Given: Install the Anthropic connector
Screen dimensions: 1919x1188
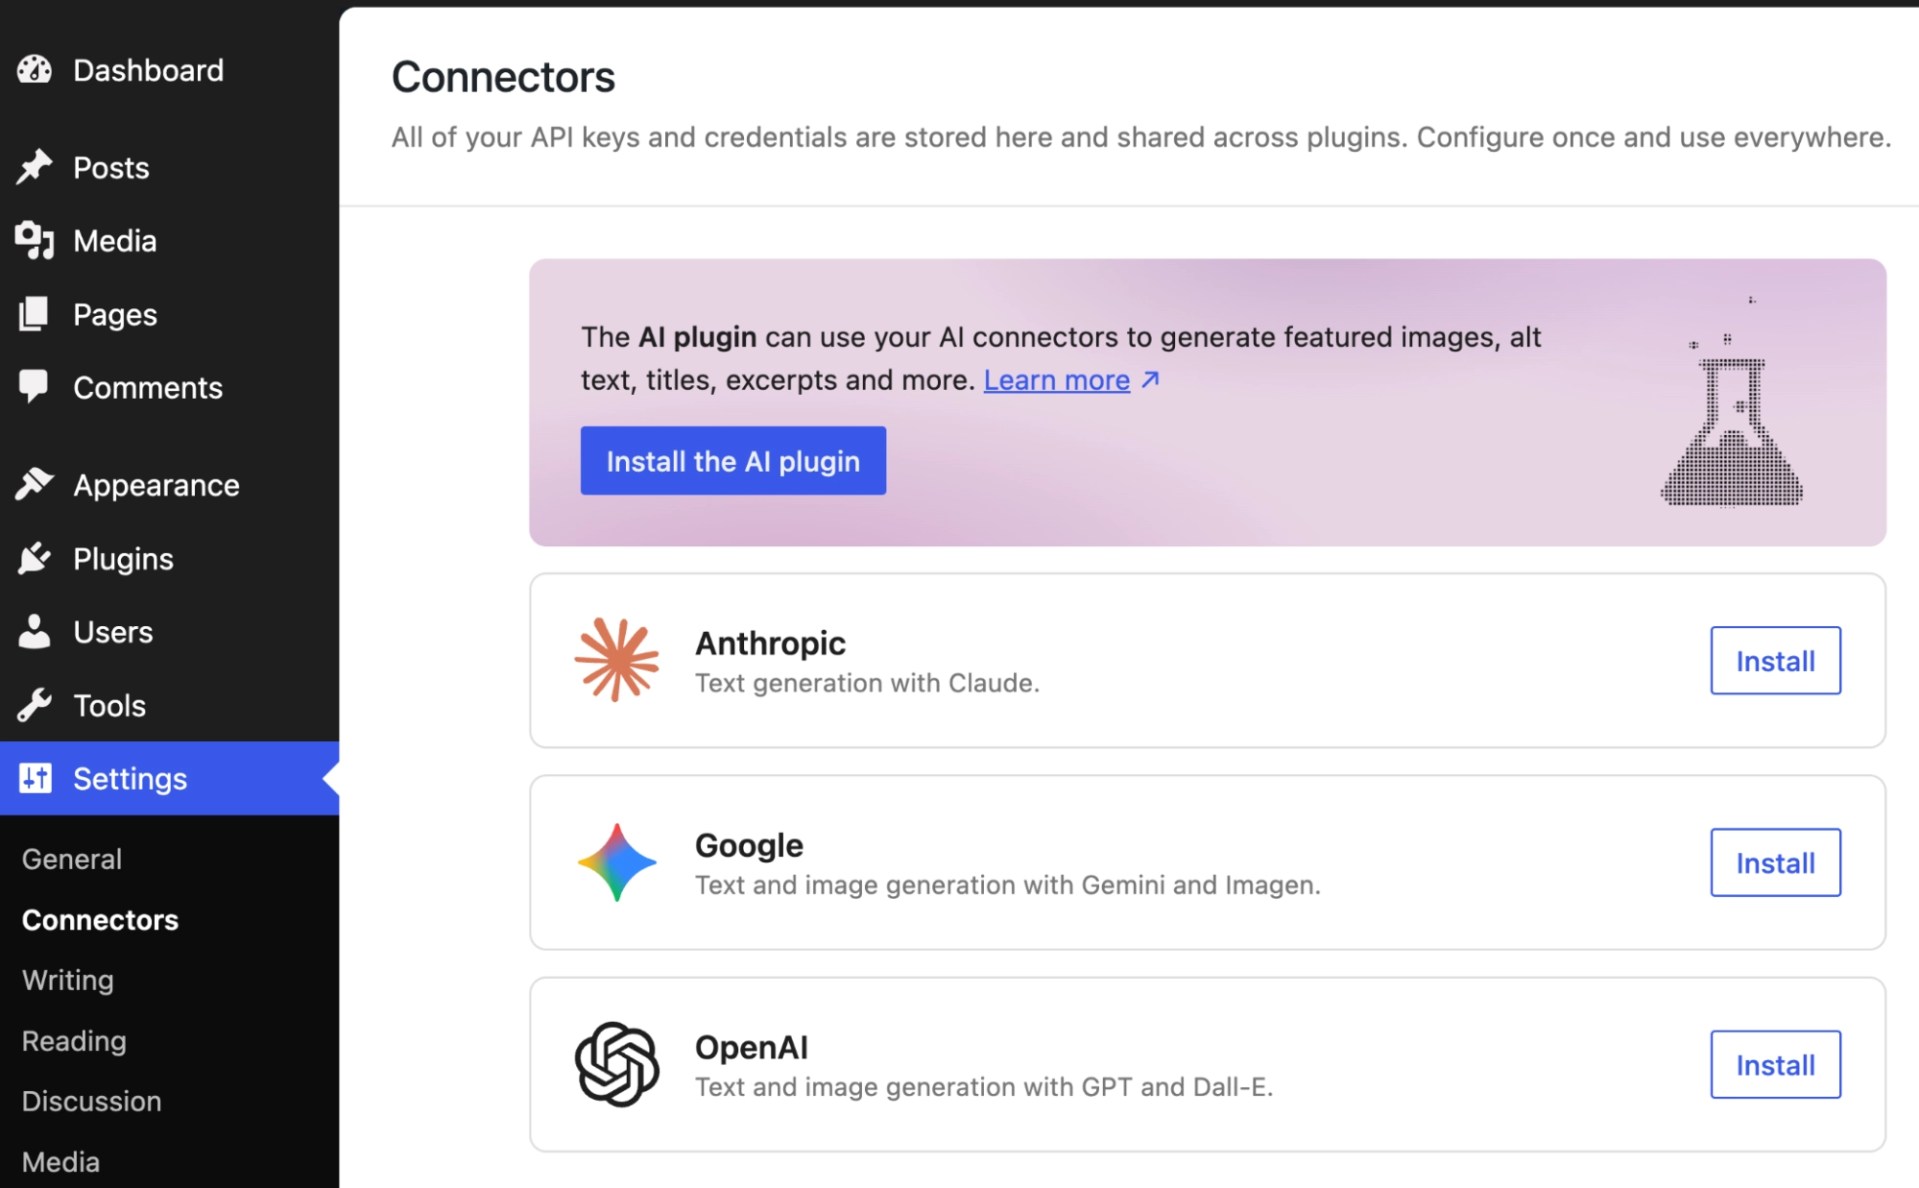Looking at the screenshot, I should click(1775, 660).
